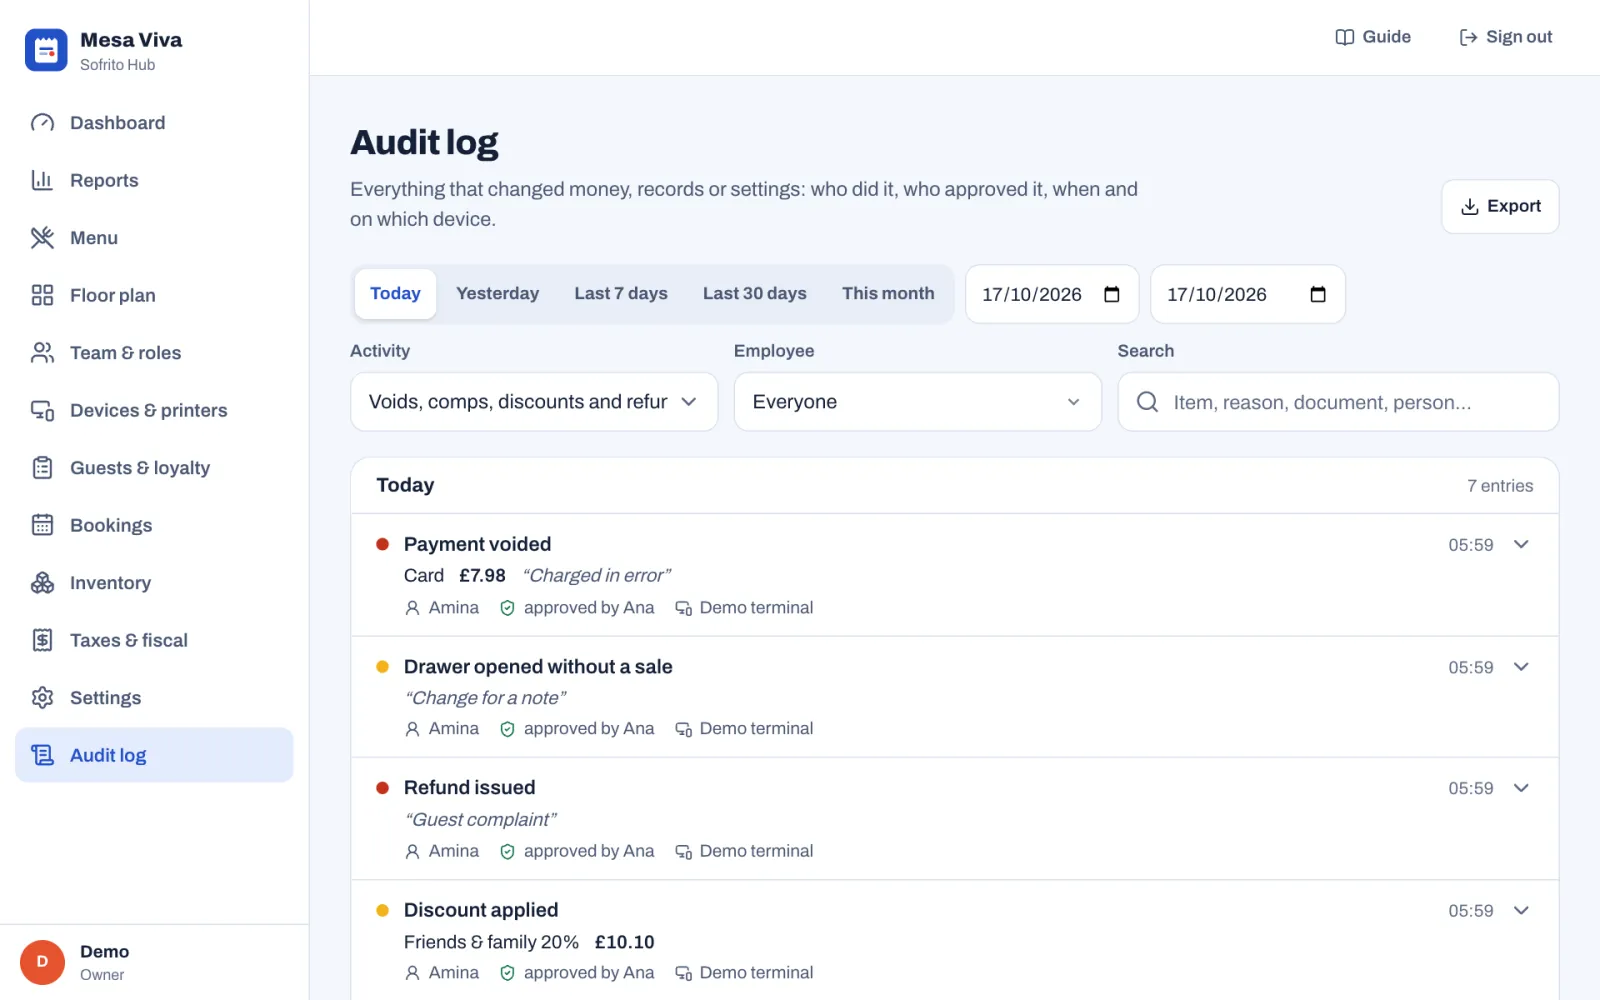Viewport: 1600px width, 1000px height.
Task: Go to Bookings
Action: coord(154,525)
